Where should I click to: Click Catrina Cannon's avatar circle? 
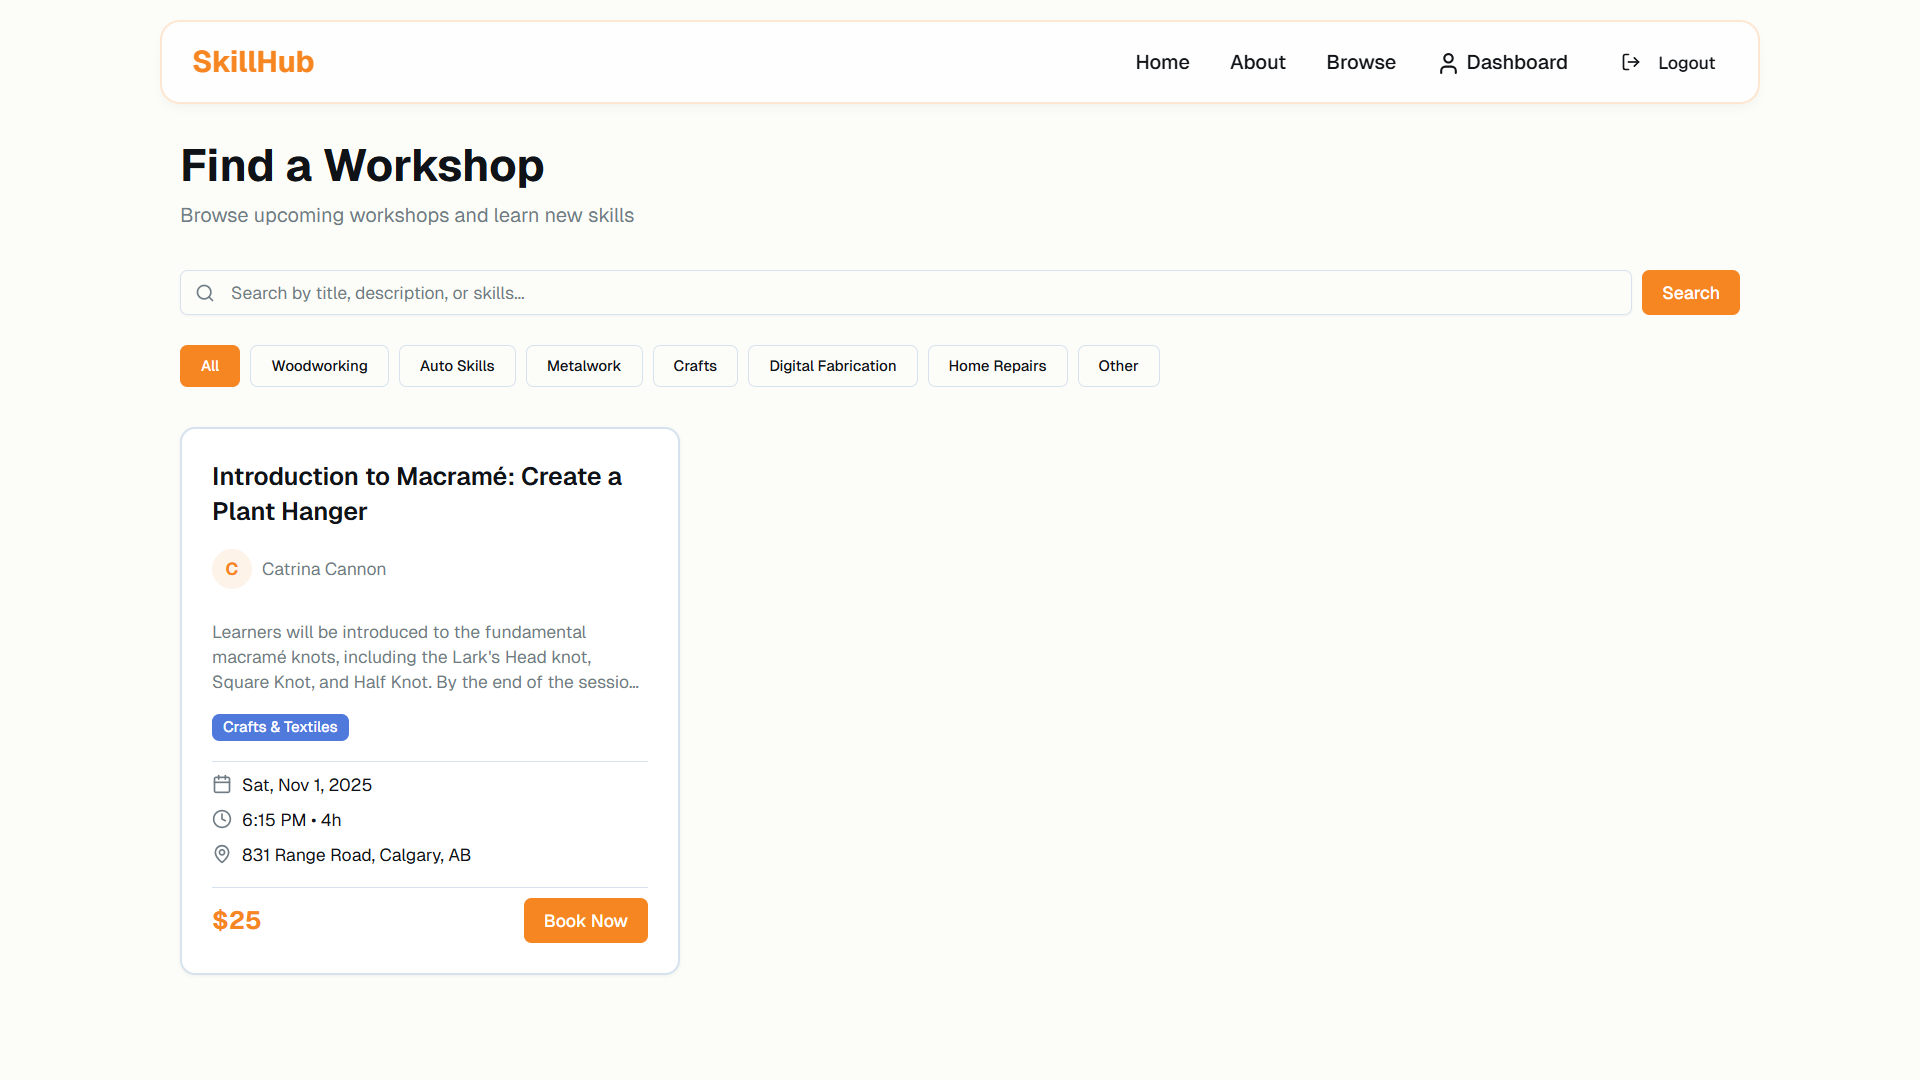click(x=231, y=569)
